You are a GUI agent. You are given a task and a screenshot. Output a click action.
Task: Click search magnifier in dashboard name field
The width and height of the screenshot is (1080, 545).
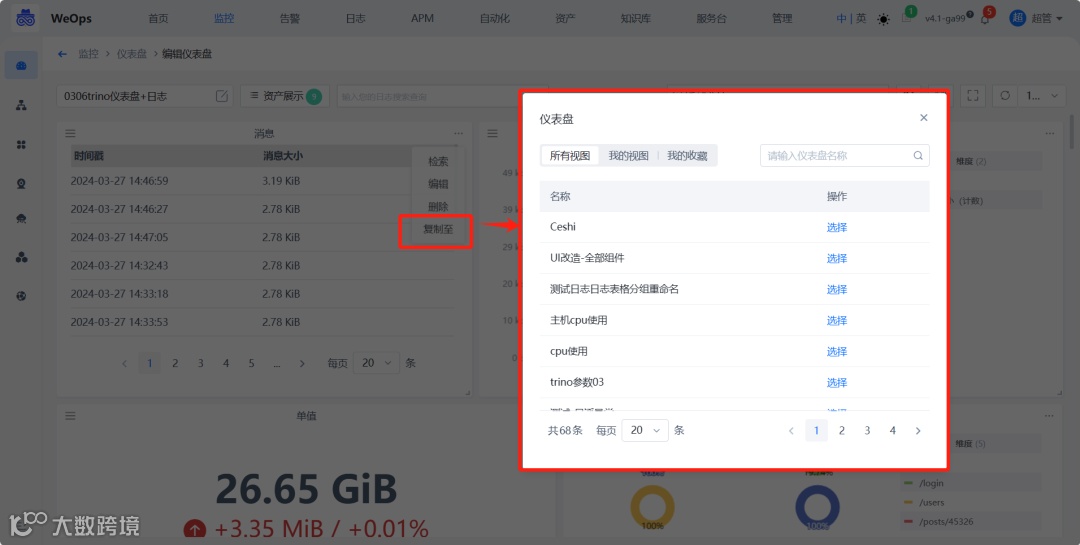(918, 156)
